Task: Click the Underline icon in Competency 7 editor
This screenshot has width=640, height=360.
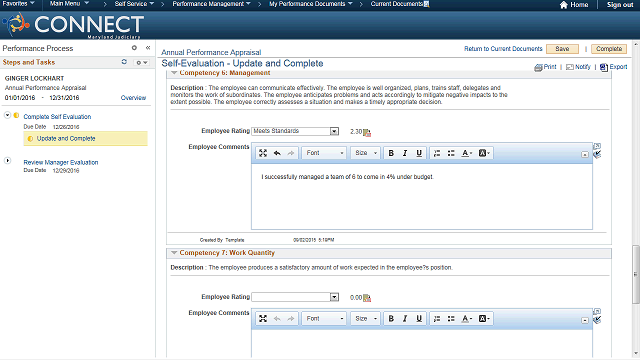Action: [x=419, y=319]
